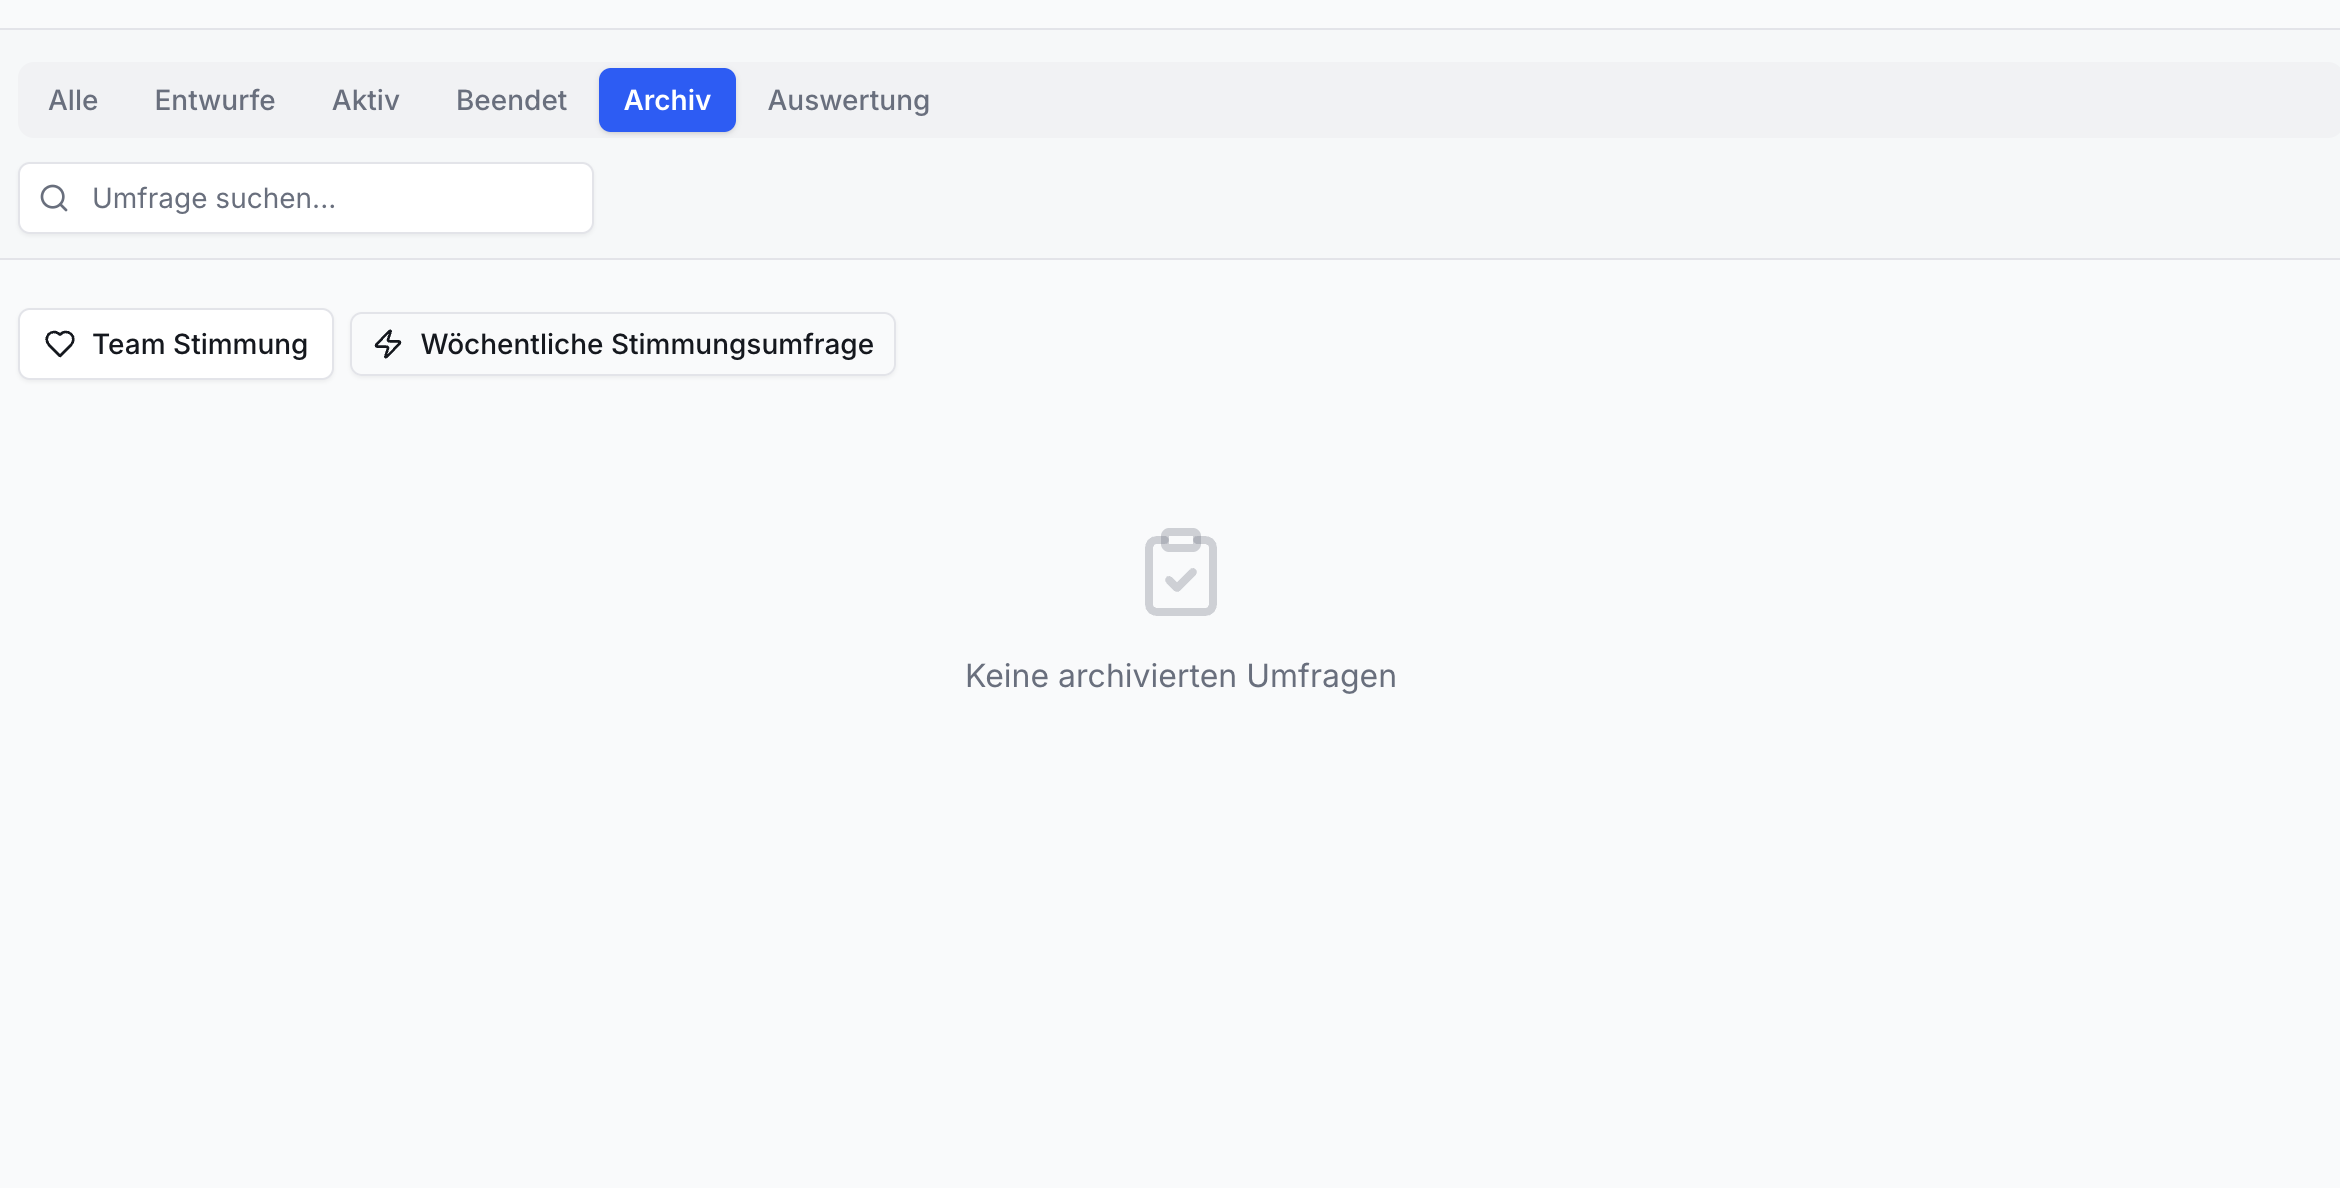
Task: Click the Team Stimmung button
Action: tap(176, 344)
